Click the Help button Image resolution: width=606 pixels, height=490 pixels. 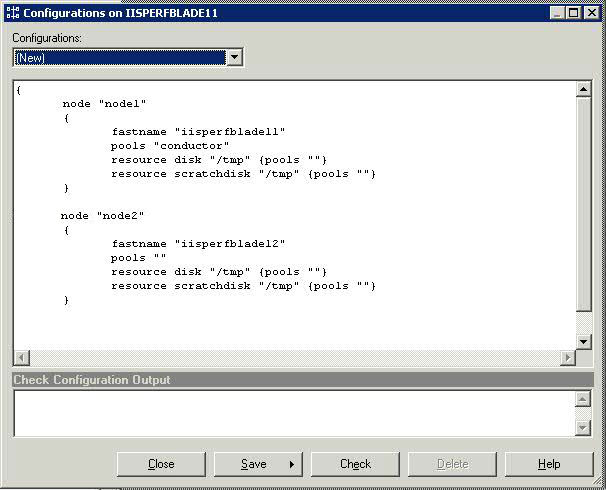pyautogui.click(x=549, y=464)
